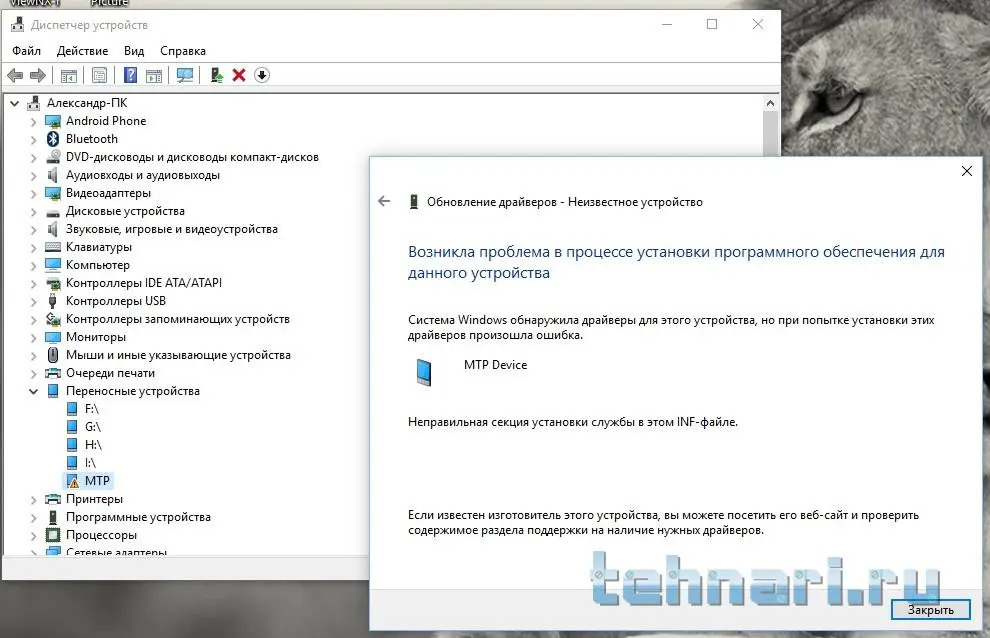Expand the Android Phone category
Viewport: 990px width, 638px height.
pos(33,121)
